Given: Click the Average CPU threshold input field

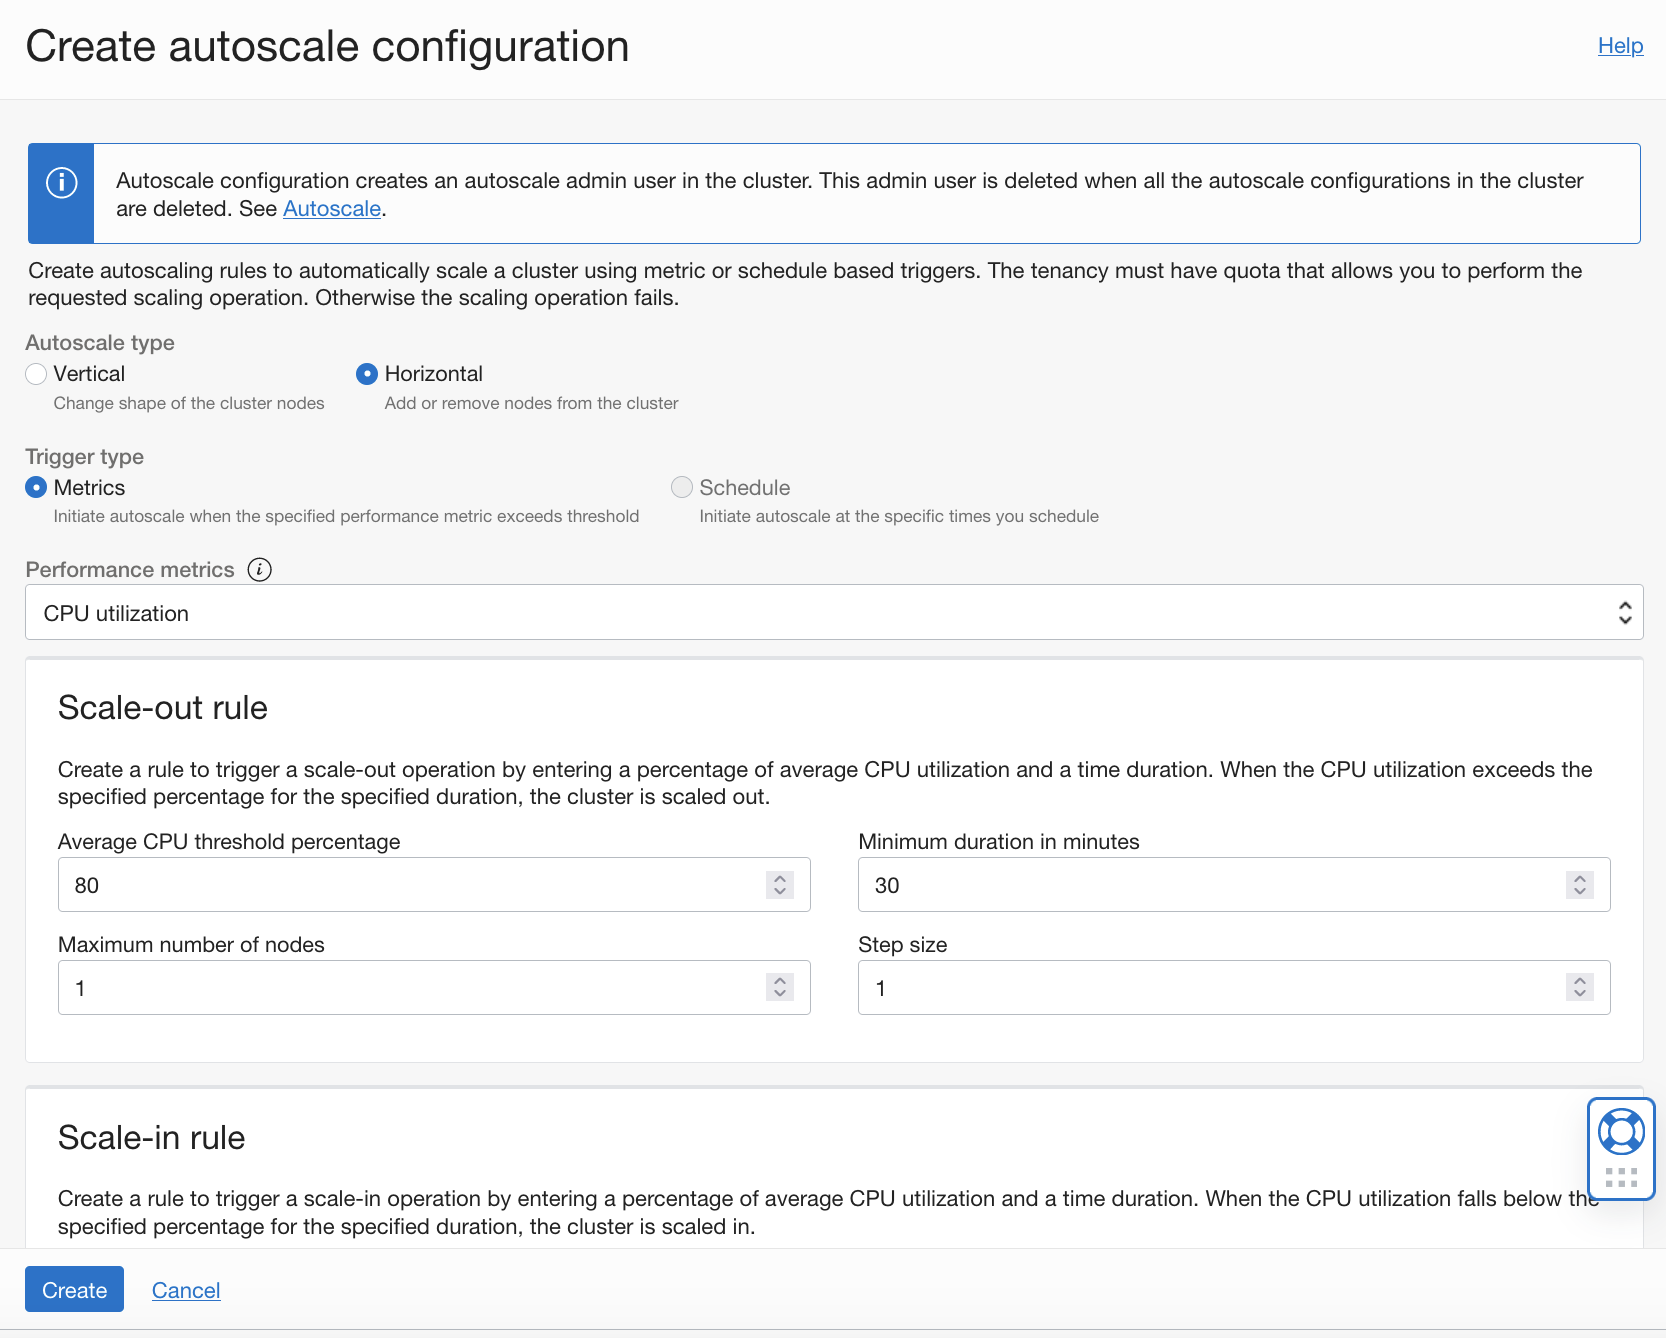Looking at the screenshot, I should pyautogui.click(x=400, y=884).
